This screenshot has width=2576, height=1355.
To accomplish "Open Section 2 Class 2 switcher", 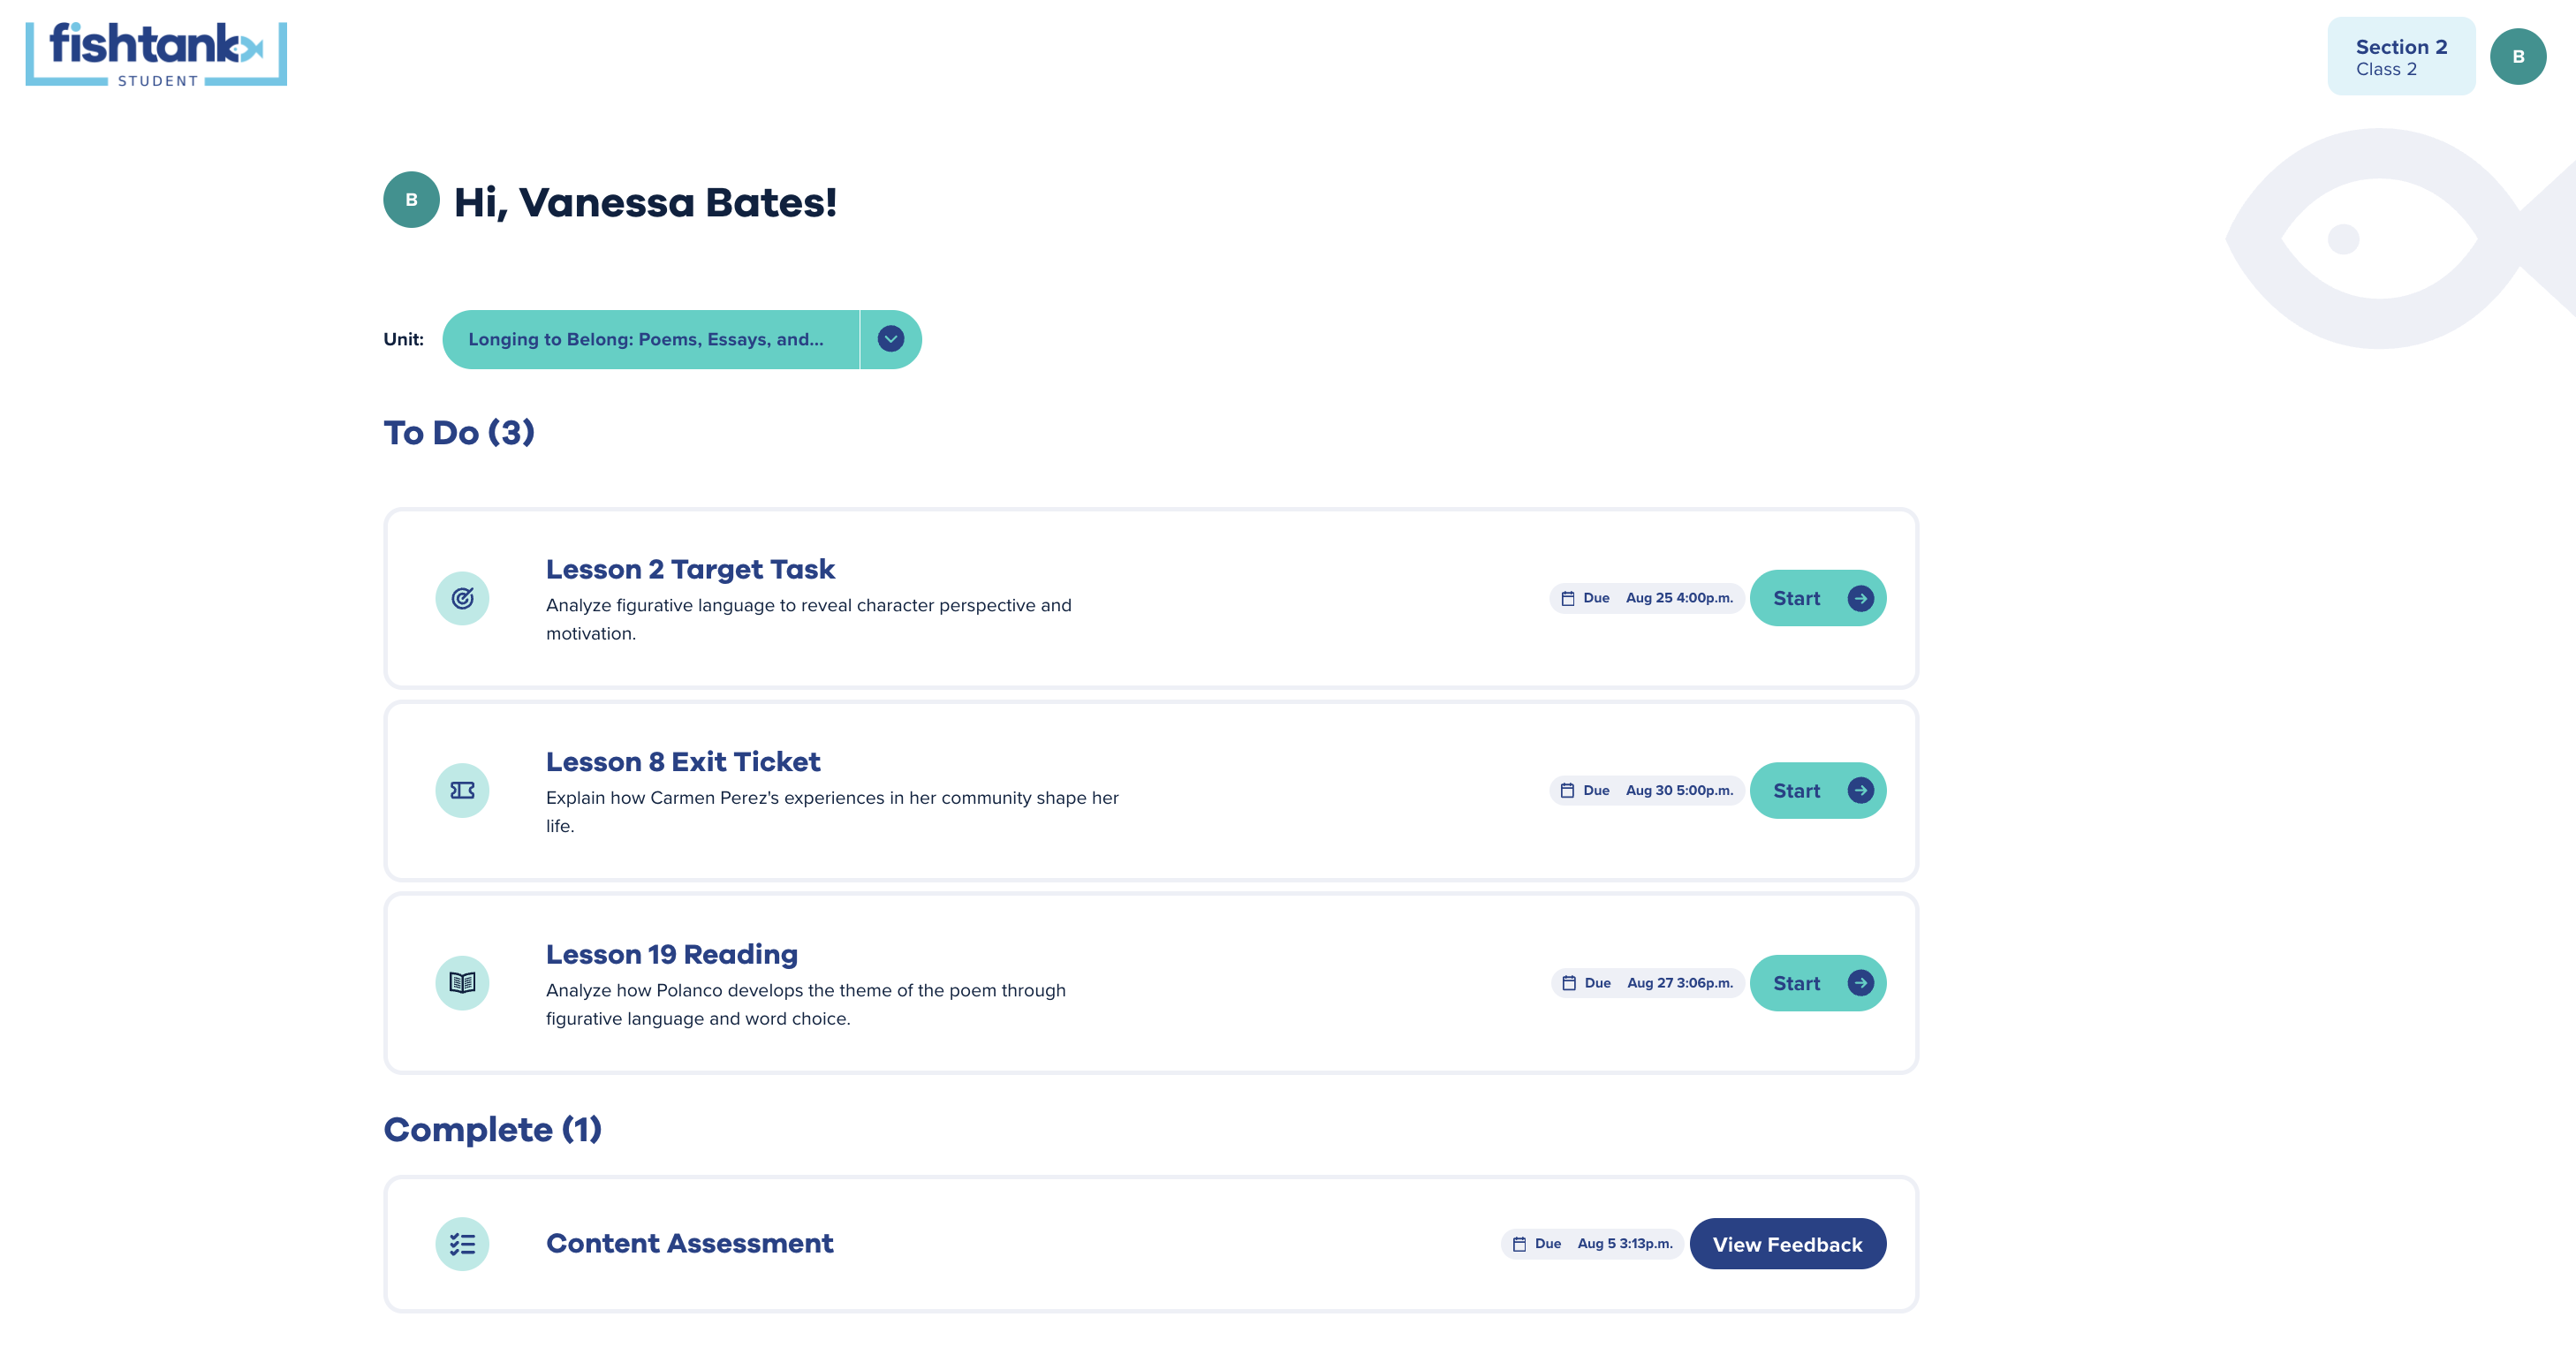I will click(2401, 57).
